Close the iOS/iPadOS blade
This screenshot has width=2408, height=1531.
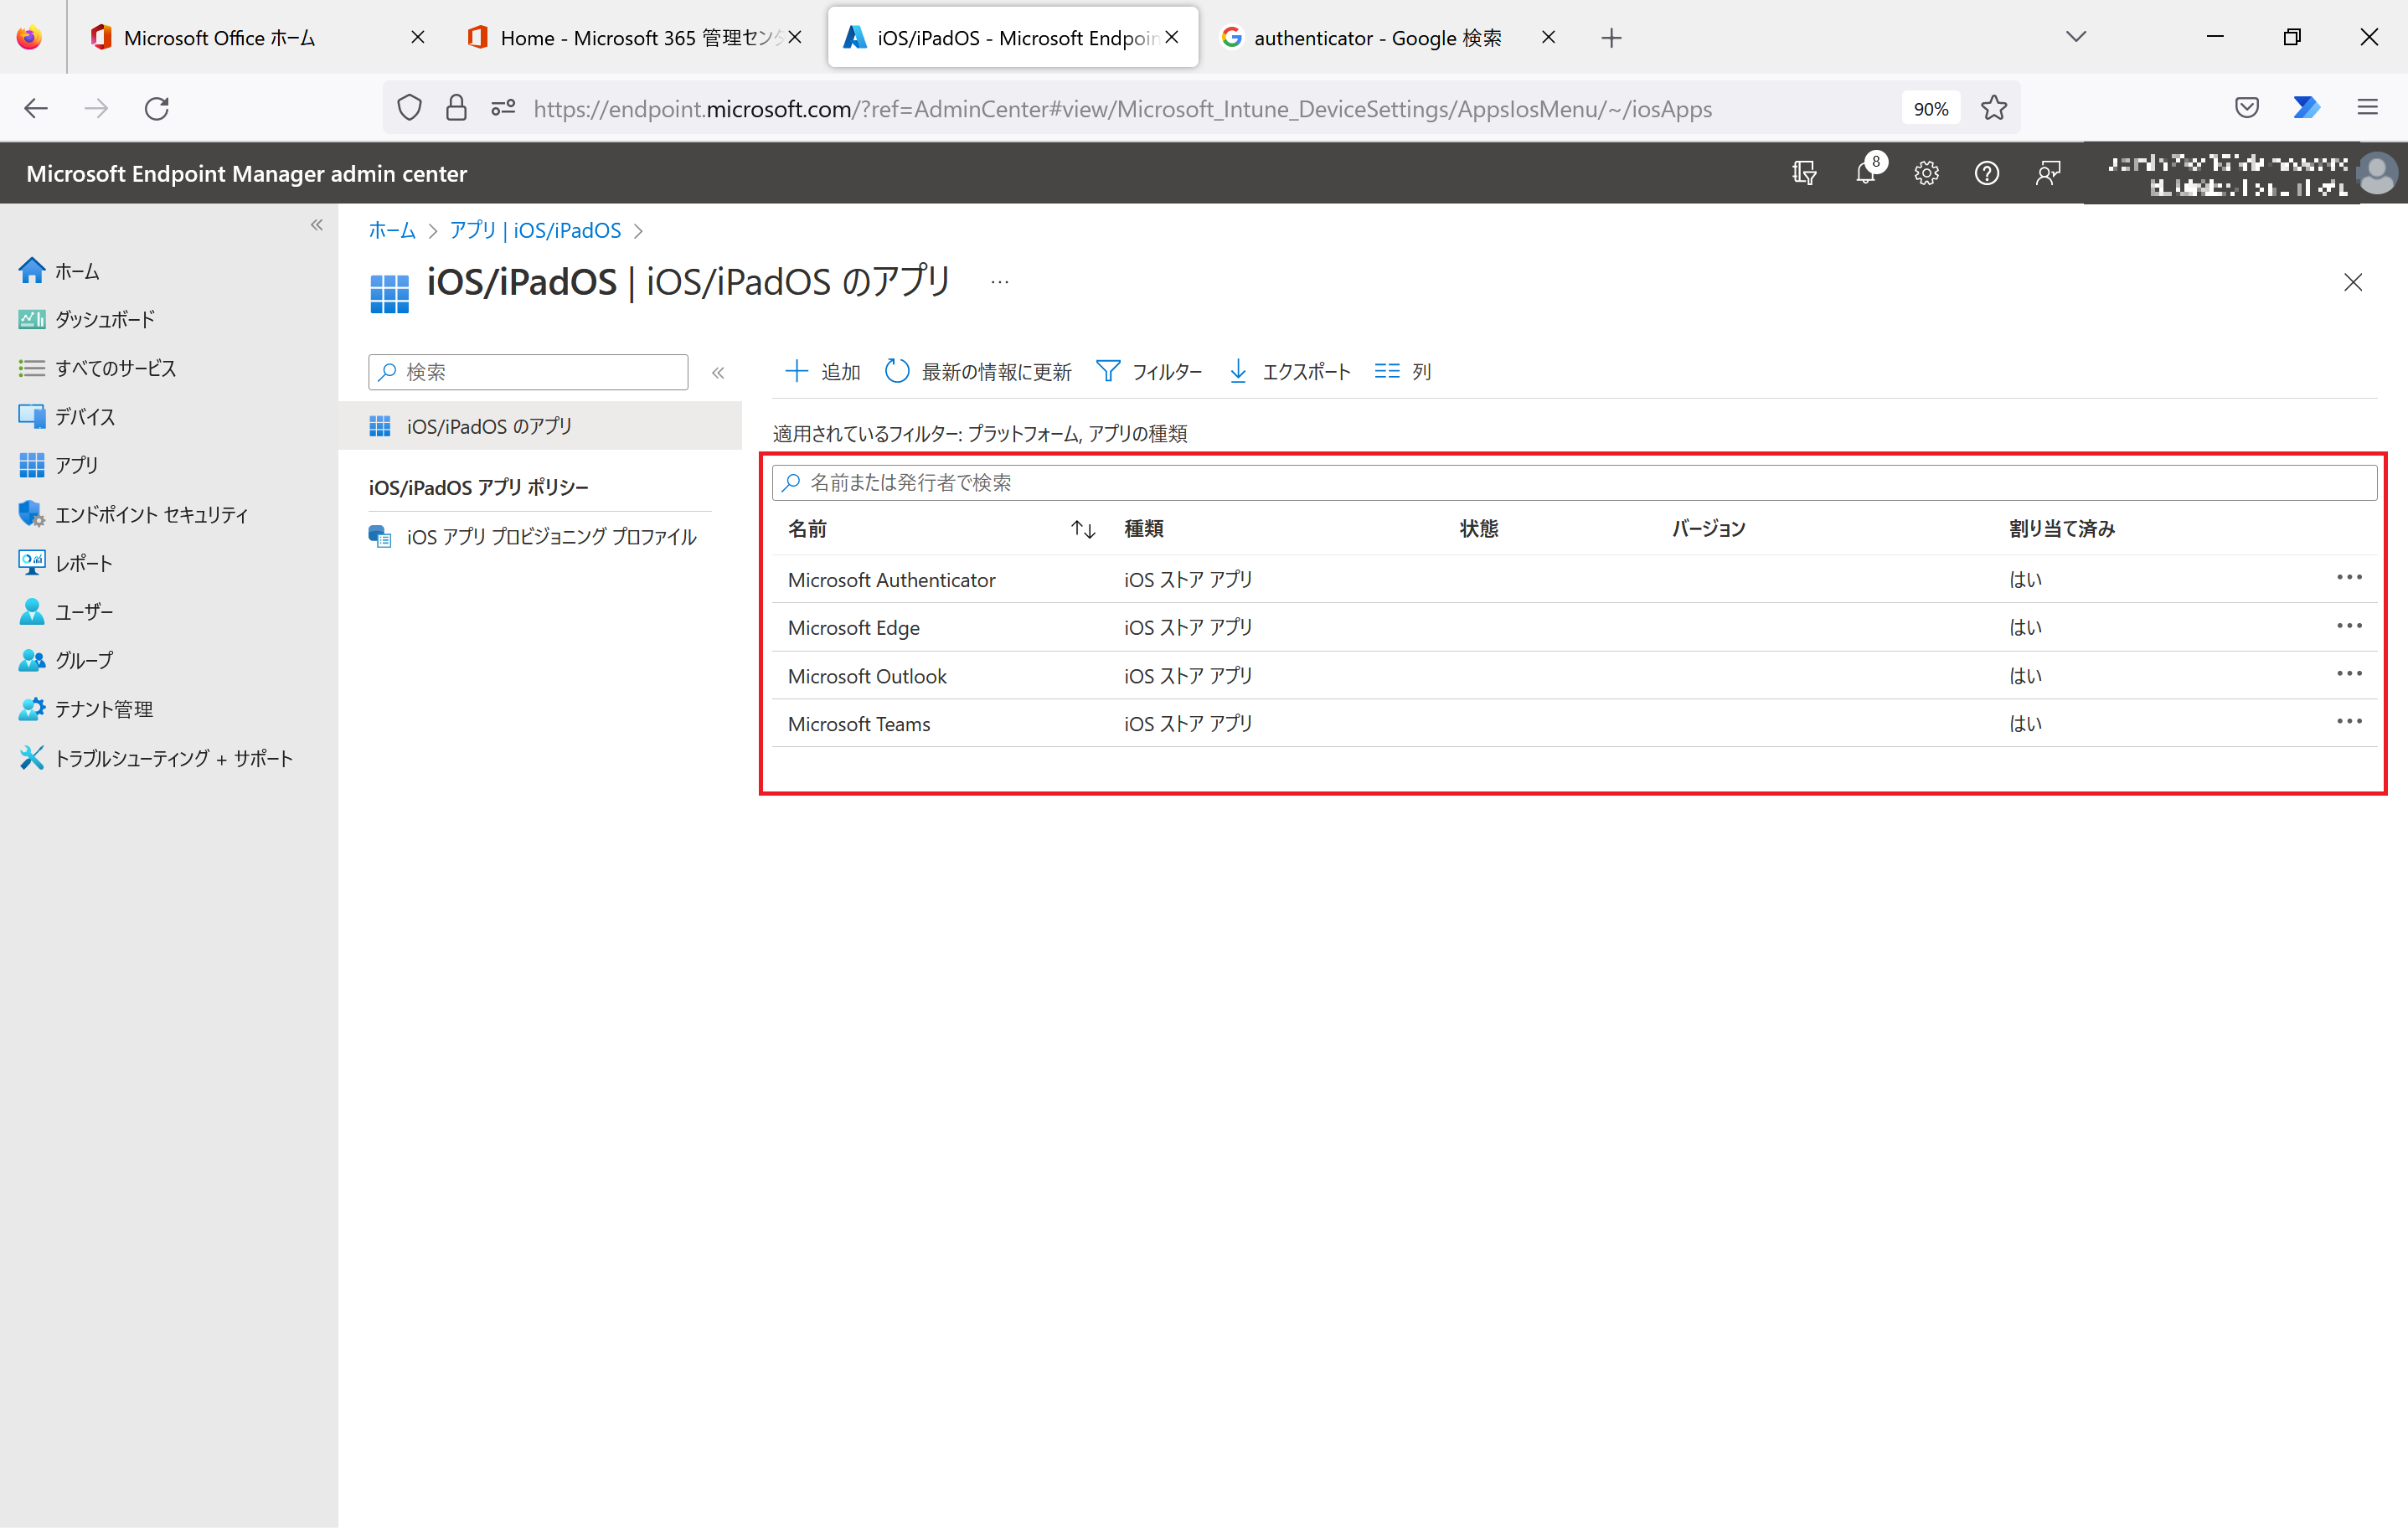tap(2352, 283)
